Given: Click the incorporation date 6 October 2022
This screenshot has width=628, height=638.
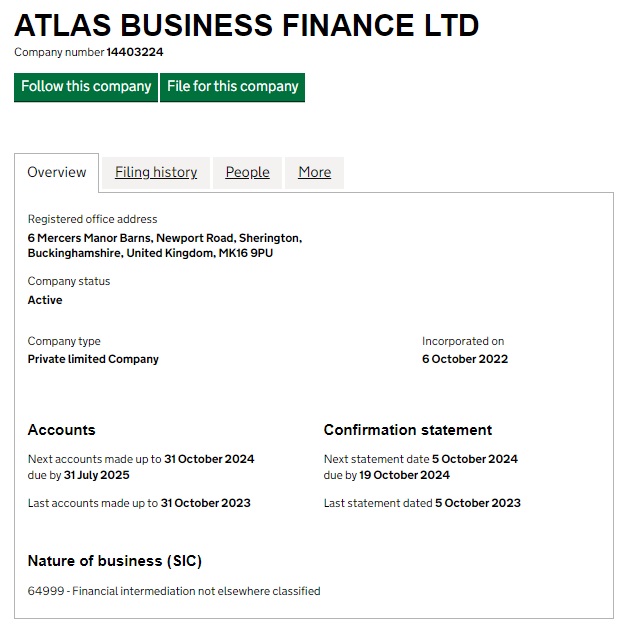Looking at the screenshot, I should (x=464, y=359).
